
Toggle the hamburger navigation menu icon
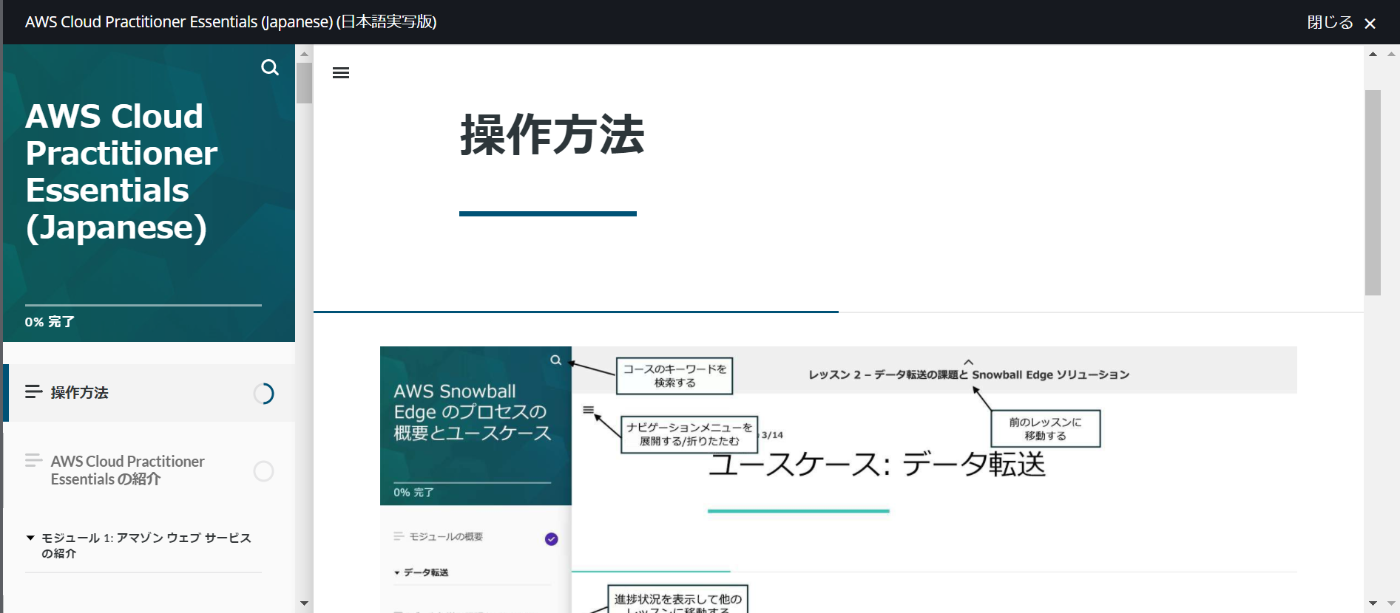[341, 73]
